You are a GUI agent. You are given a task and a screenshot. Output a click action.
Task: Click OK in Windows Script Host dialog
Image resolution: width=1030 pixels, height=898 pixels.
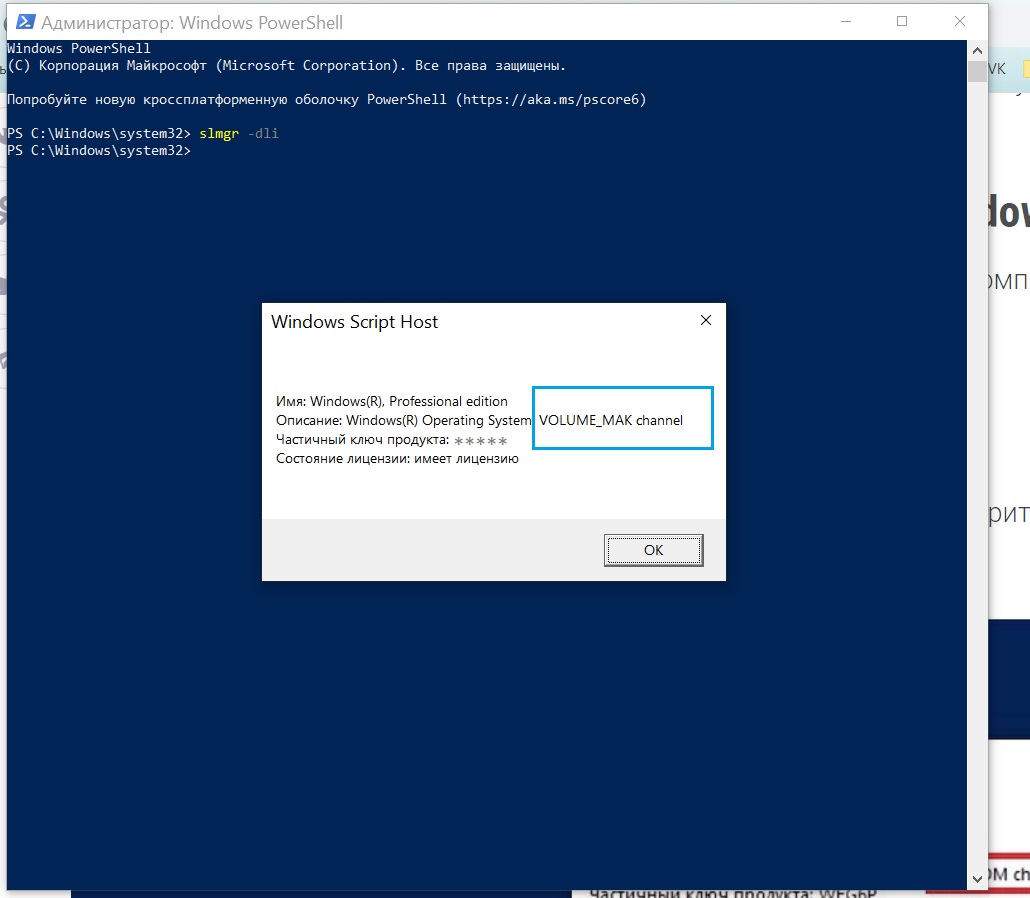[x=654, y=550]
